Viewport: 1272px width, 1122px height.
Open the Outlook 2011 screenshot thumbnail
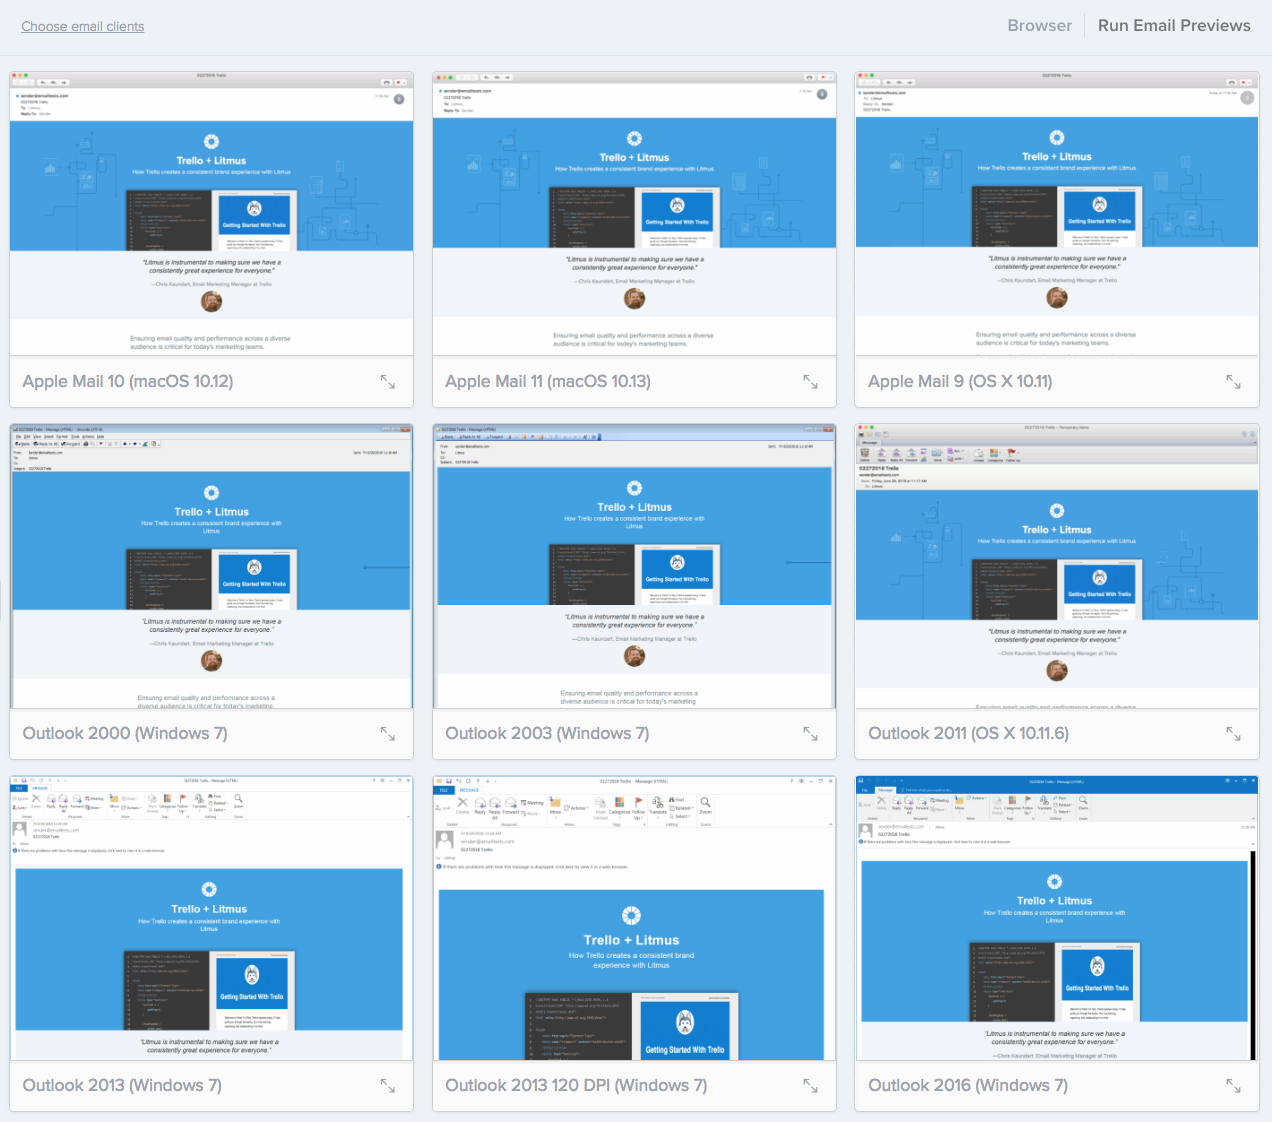point(1057,566)
